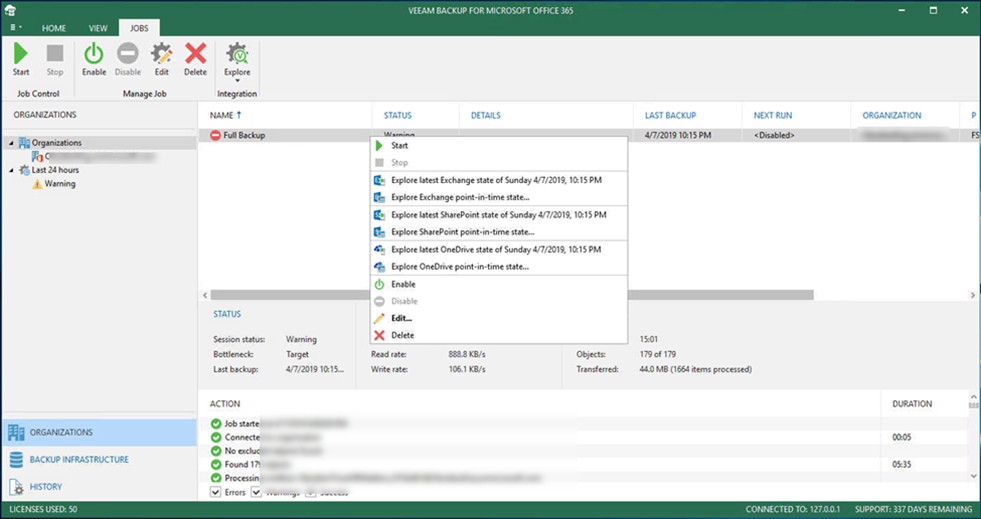Click the Organizations icon in bottom navigation
This screenshot has height=519, width=981.
pyautogui.click(x=16, y=432)
